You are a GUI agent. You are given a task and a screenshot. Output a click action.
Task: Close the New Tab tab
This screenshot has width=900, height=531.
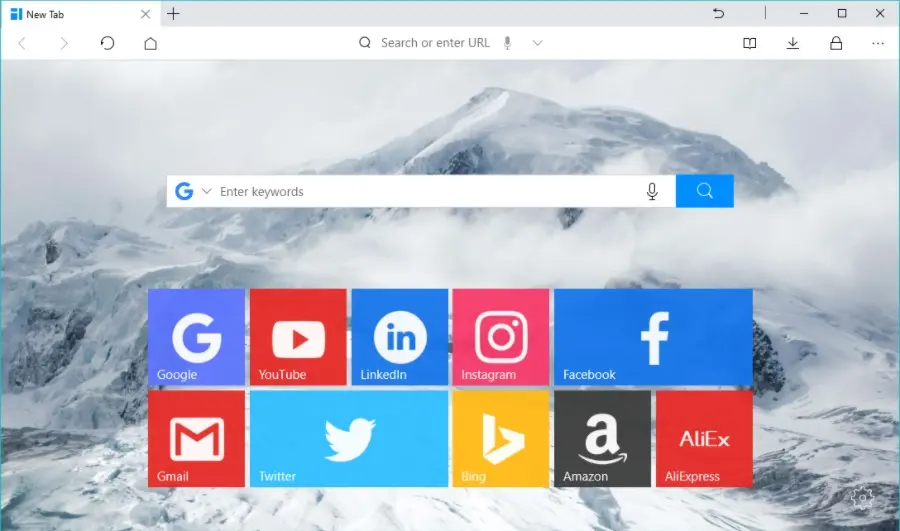tap(145, 14)
